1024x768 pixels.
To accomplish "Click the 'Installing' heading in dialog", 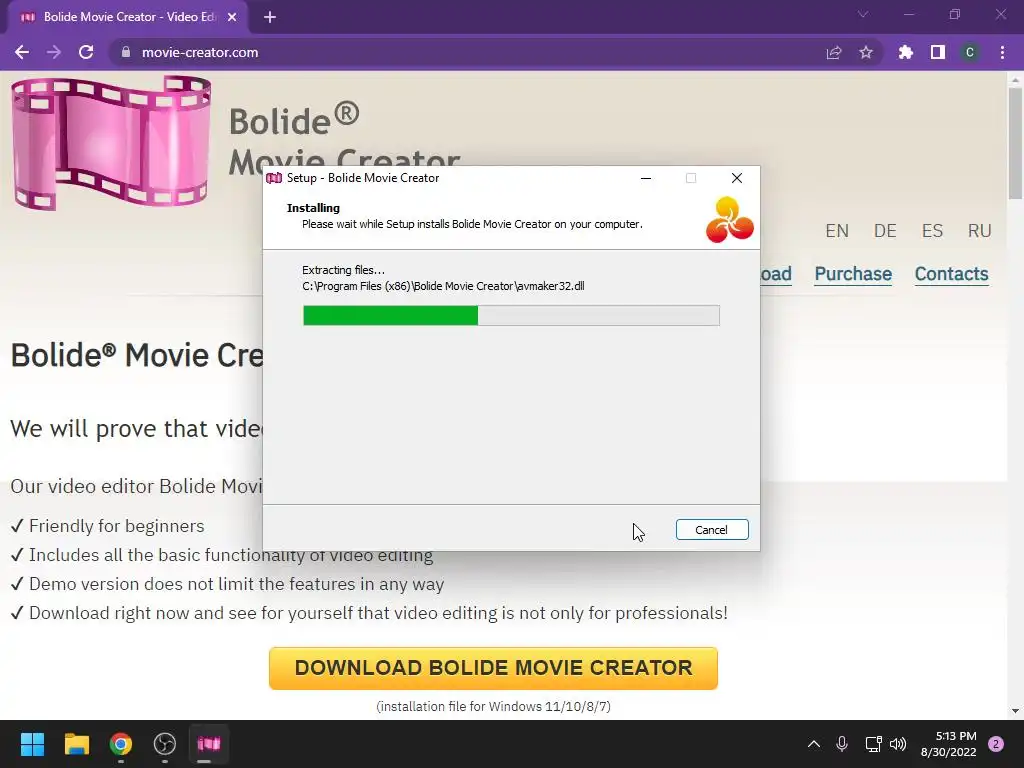I will point(313,208).
